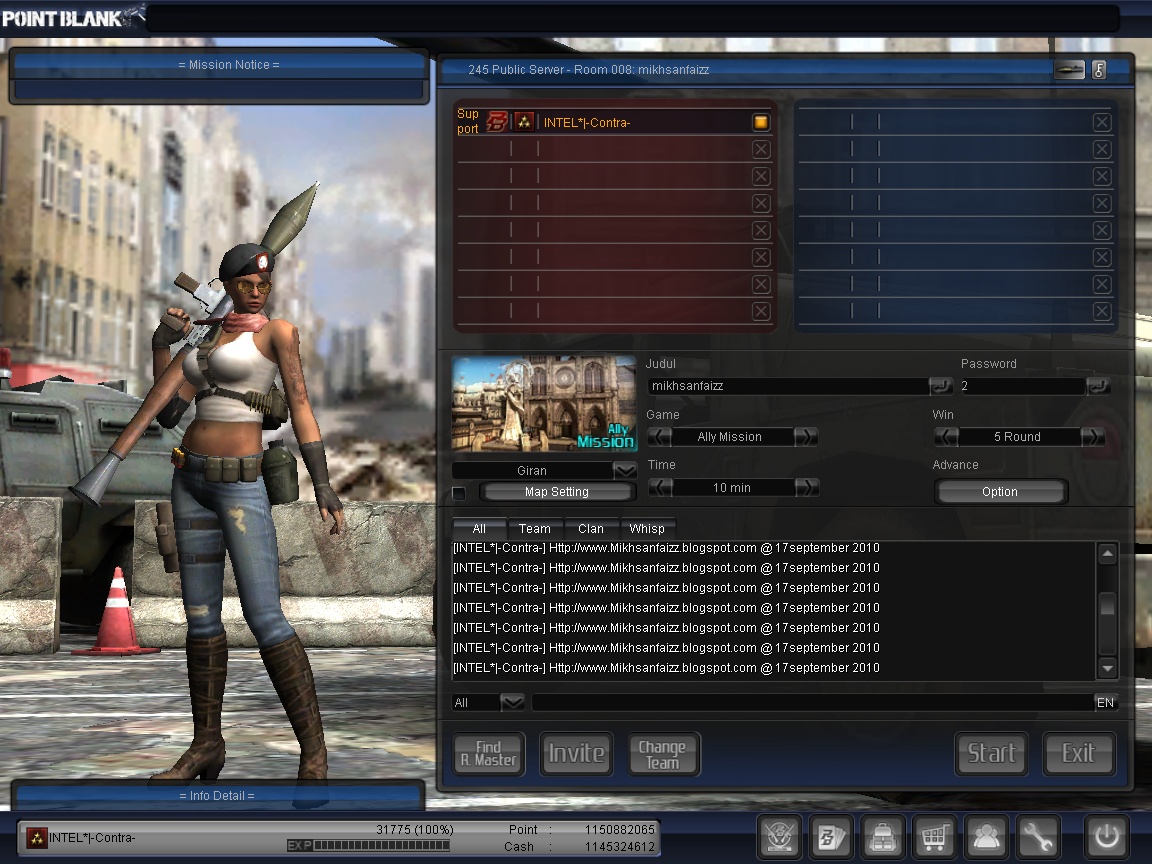Click the Judul room title field
This screenshot has width=1152, height=864.
(x=788, y=386)
